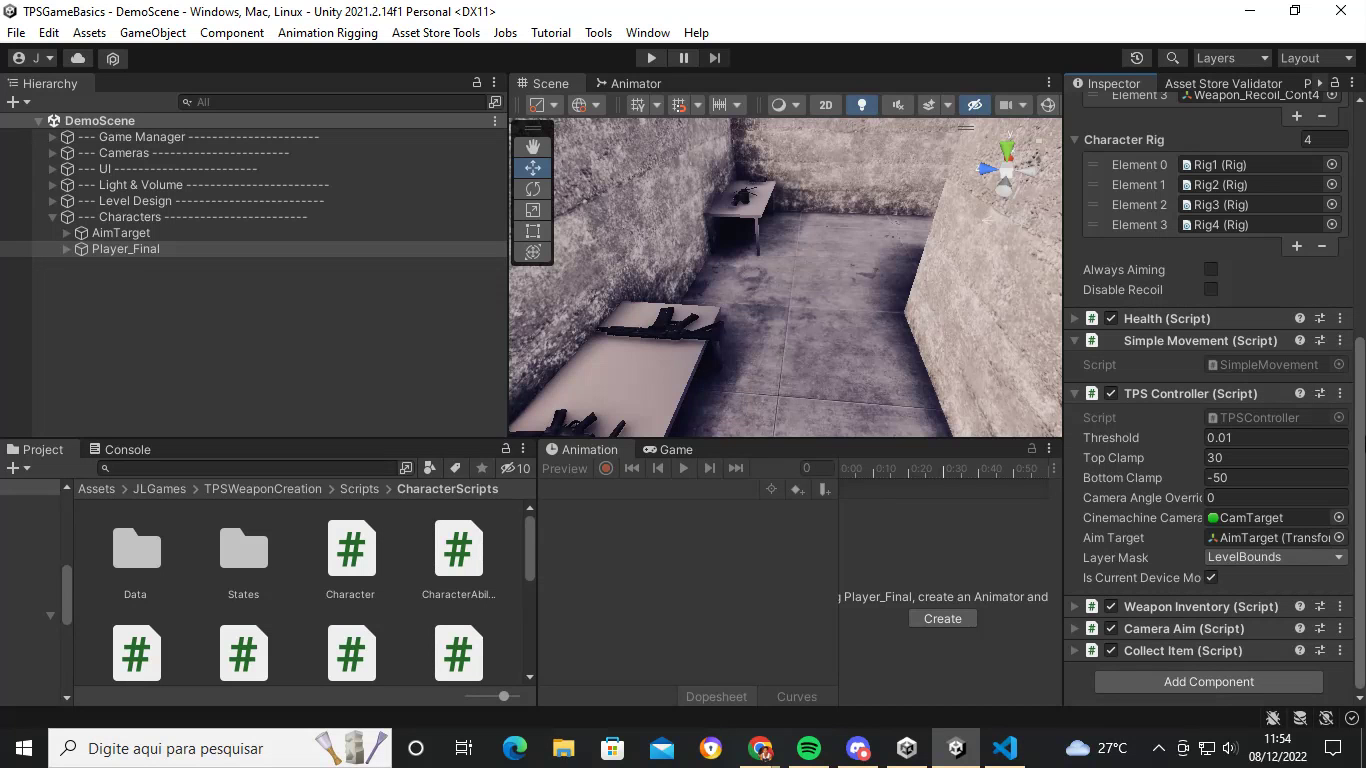
Task: Click the Top Clamp value field
Action: coord(1276,457)
